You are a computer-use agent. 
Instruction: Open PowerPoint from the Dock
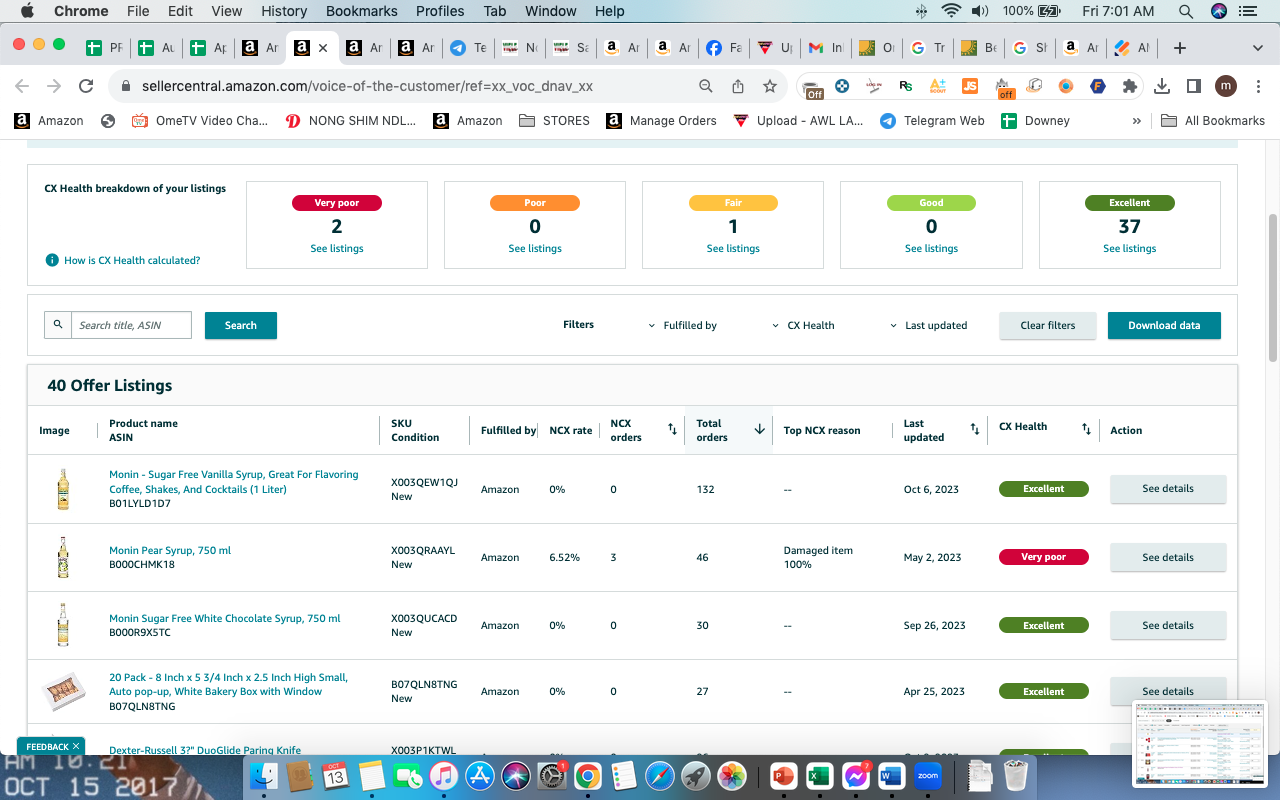[783, 775]
